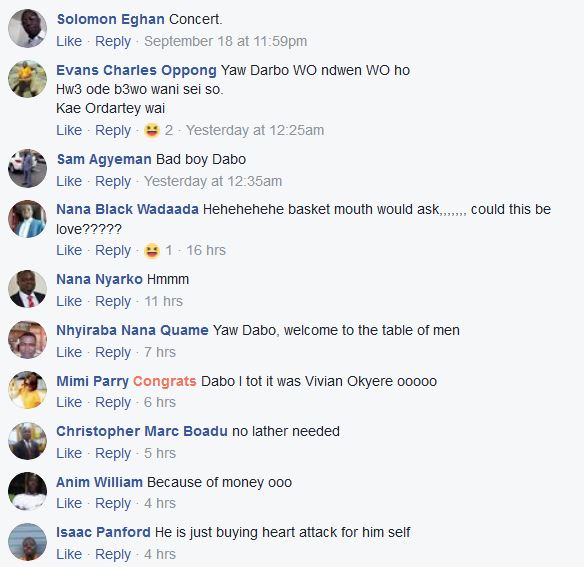Like Nana Nyarko's Hmmm comment
Viewport: 584px width, 567px height.
(x=69, y=301)
